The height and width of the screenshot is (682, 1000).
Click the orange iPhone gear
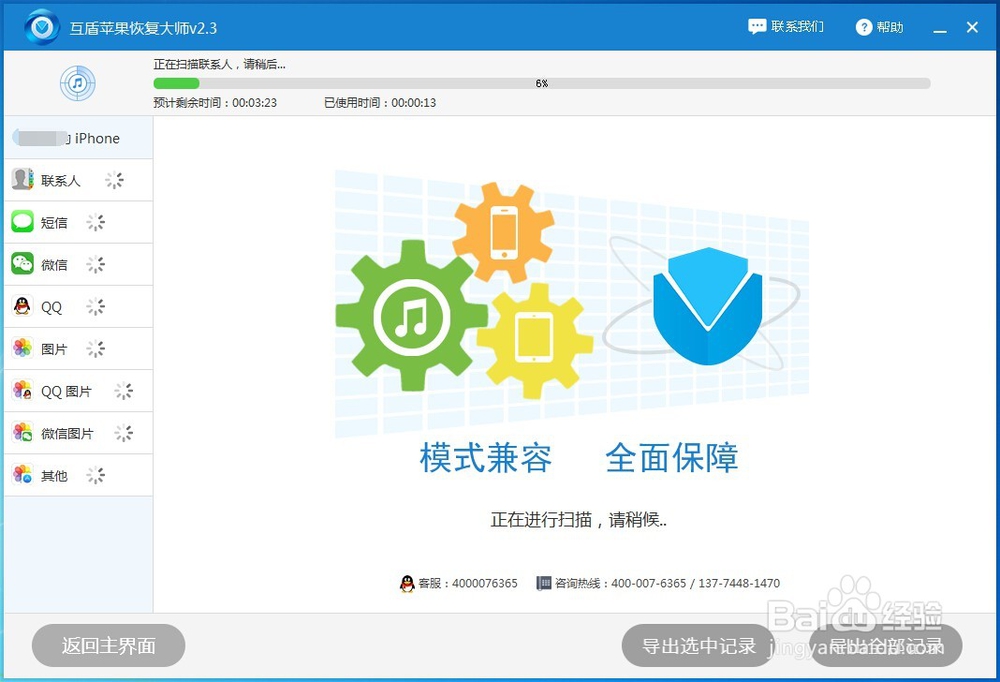pyautogui.click(x=504, y=233)
